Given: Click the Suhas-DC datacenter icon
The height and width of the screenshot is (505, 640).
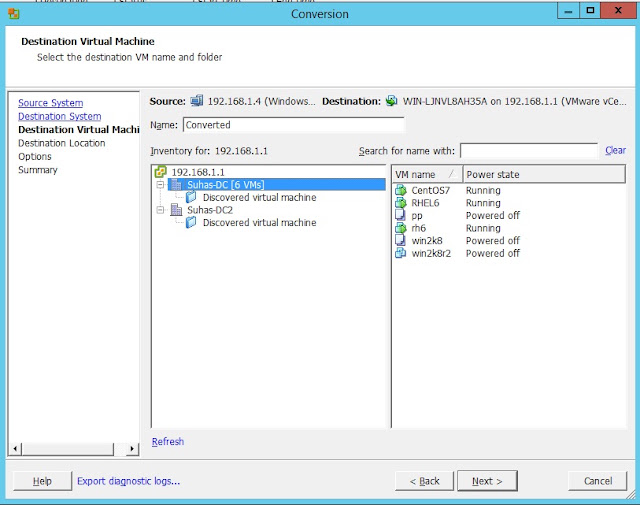Looking at the screenshot, I should point(176,185).
